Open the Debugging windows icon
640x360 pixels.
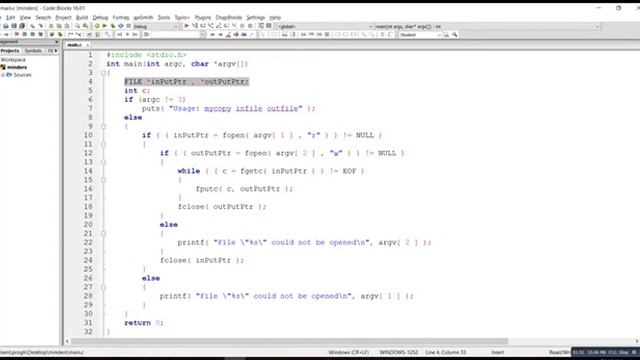pos(261,26)
